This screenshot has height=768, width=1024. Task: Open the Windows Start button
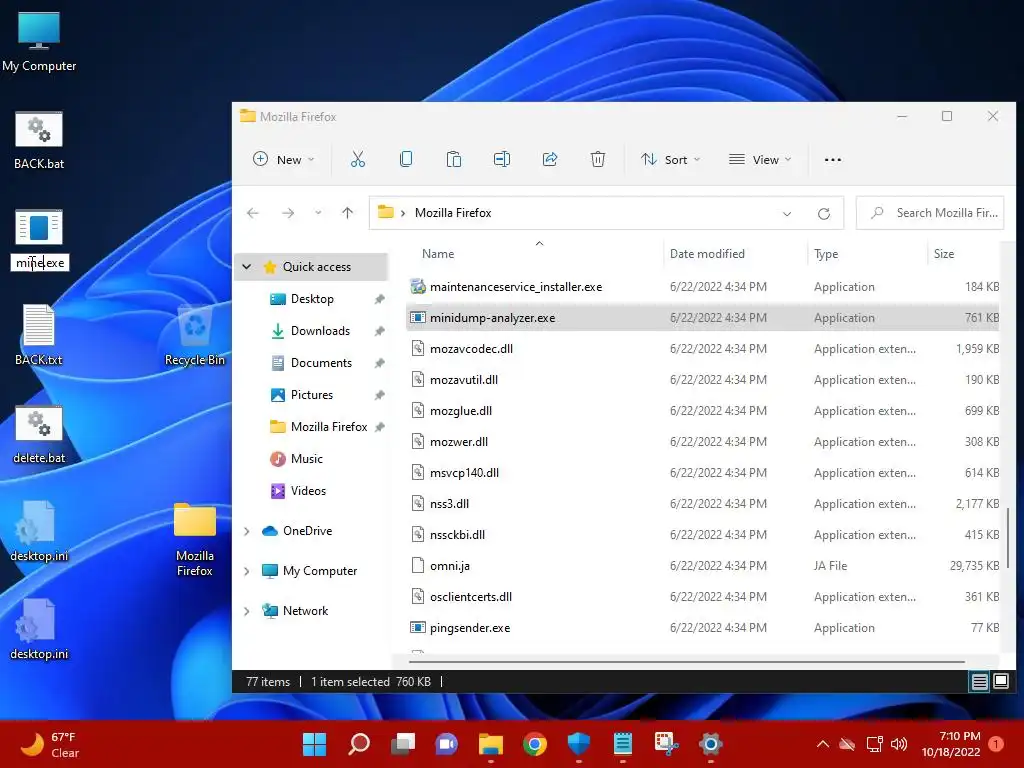point(314,744)
